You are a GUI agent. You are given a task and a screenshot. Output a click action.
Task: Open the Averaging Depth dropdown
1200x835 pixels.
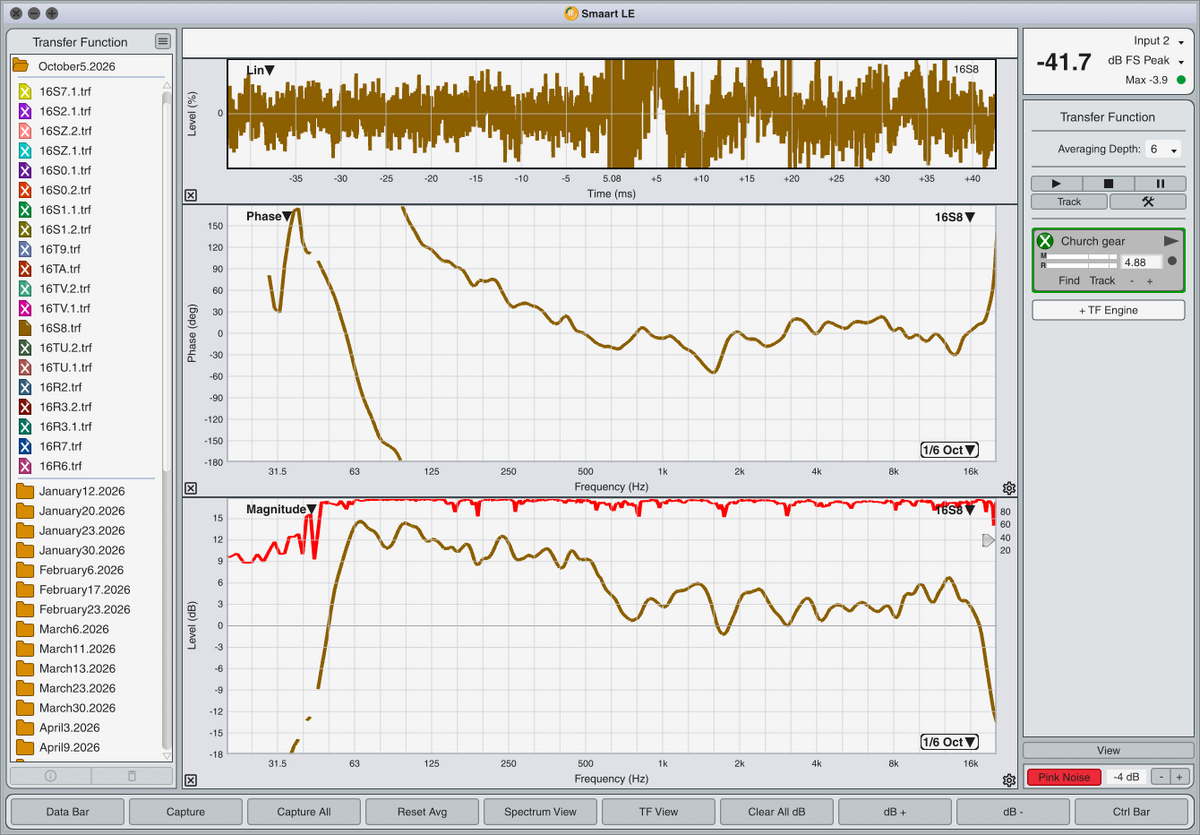point(1164,149)
